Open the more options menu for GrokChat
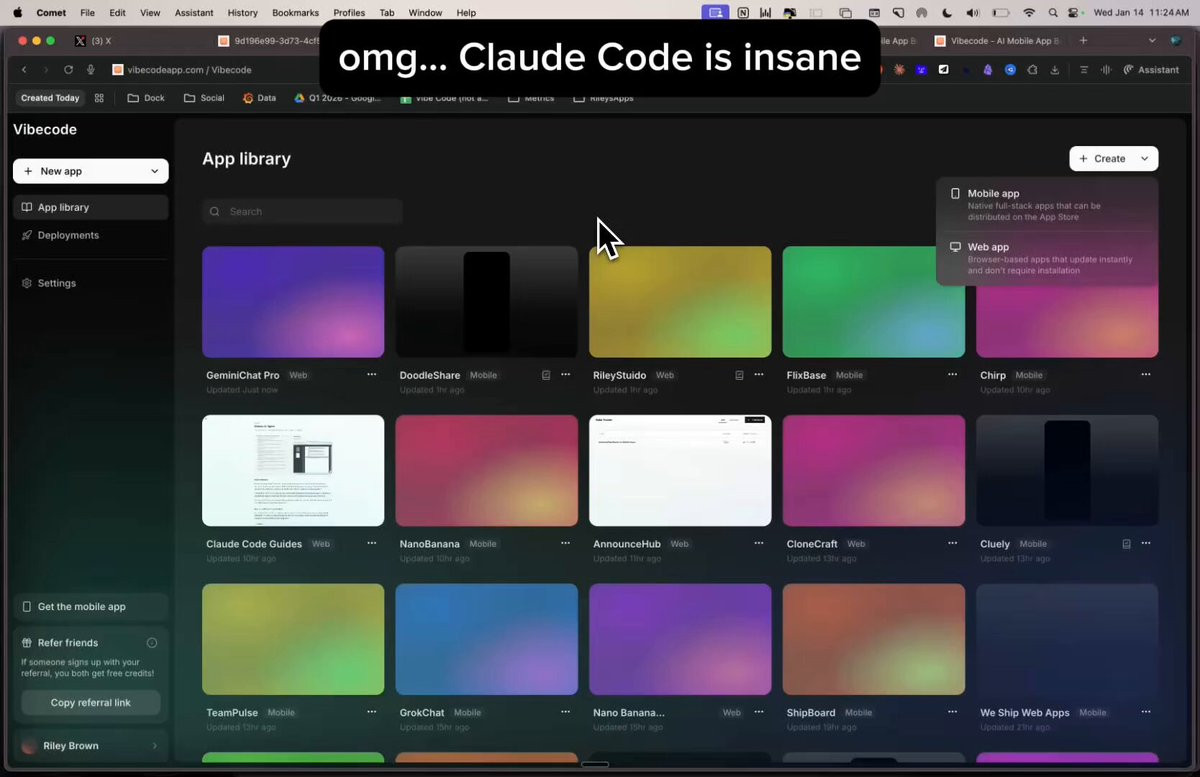 (565, 713)
